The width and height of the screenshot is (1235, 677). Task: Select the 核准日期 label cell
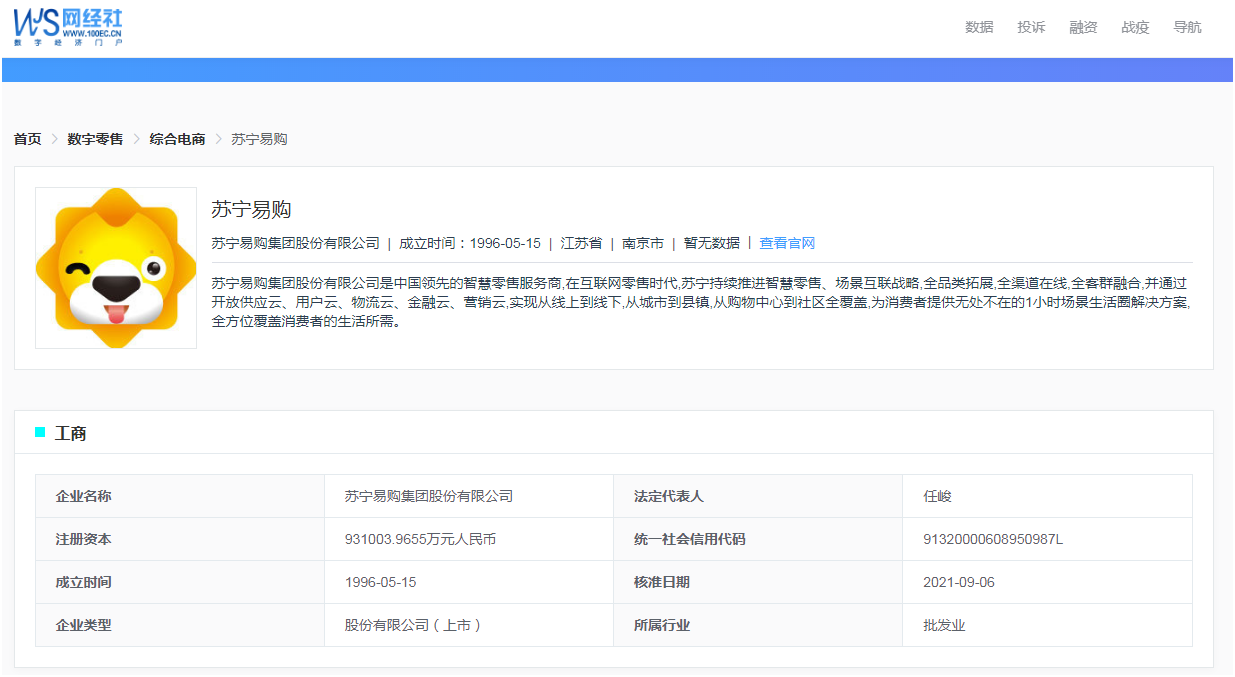click(x=758, y=582)
